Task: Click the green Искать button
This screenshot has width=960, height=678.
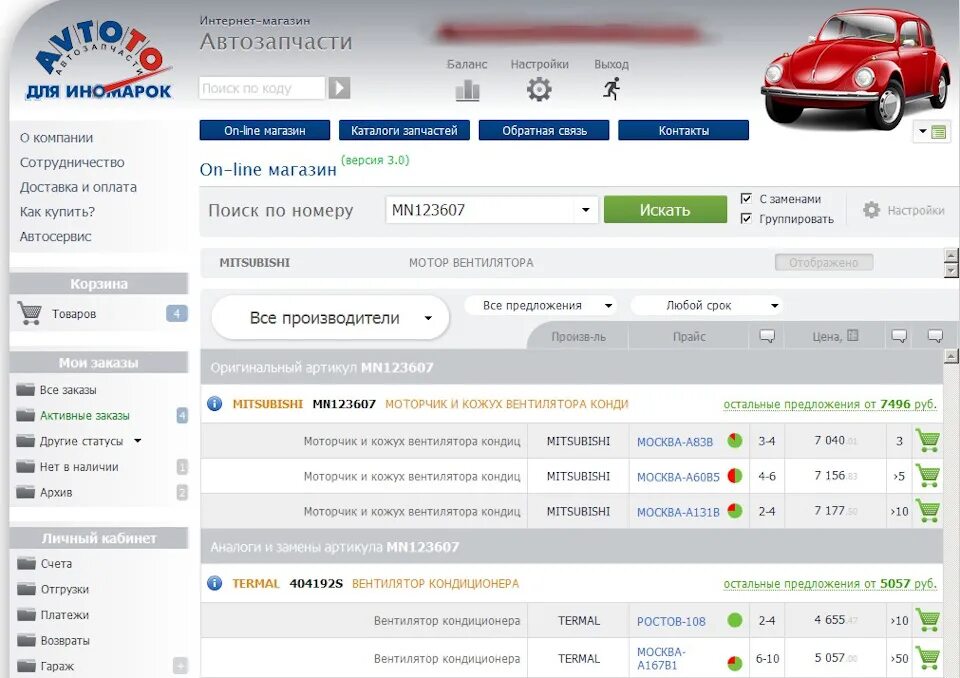Action: [x=666, y=210]
